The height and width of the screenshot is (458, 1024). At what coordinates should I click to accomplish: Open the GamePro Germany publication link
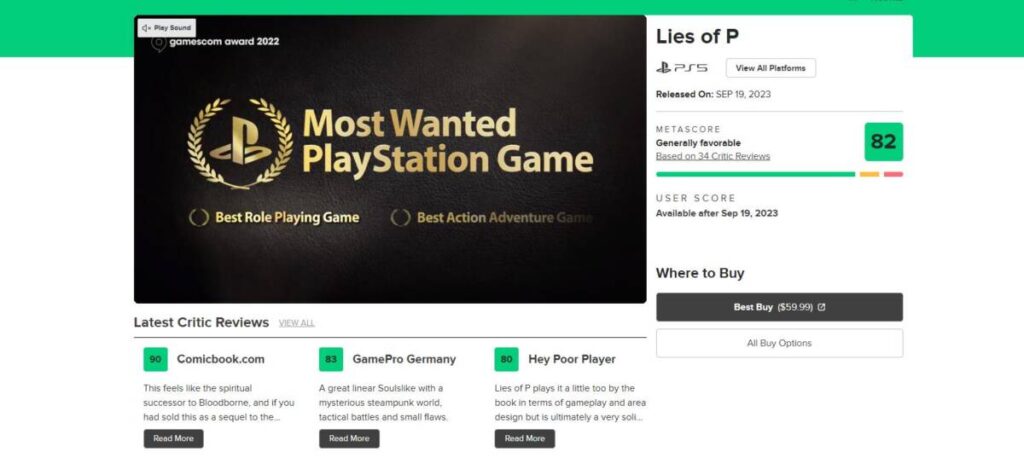click(404, 359)
